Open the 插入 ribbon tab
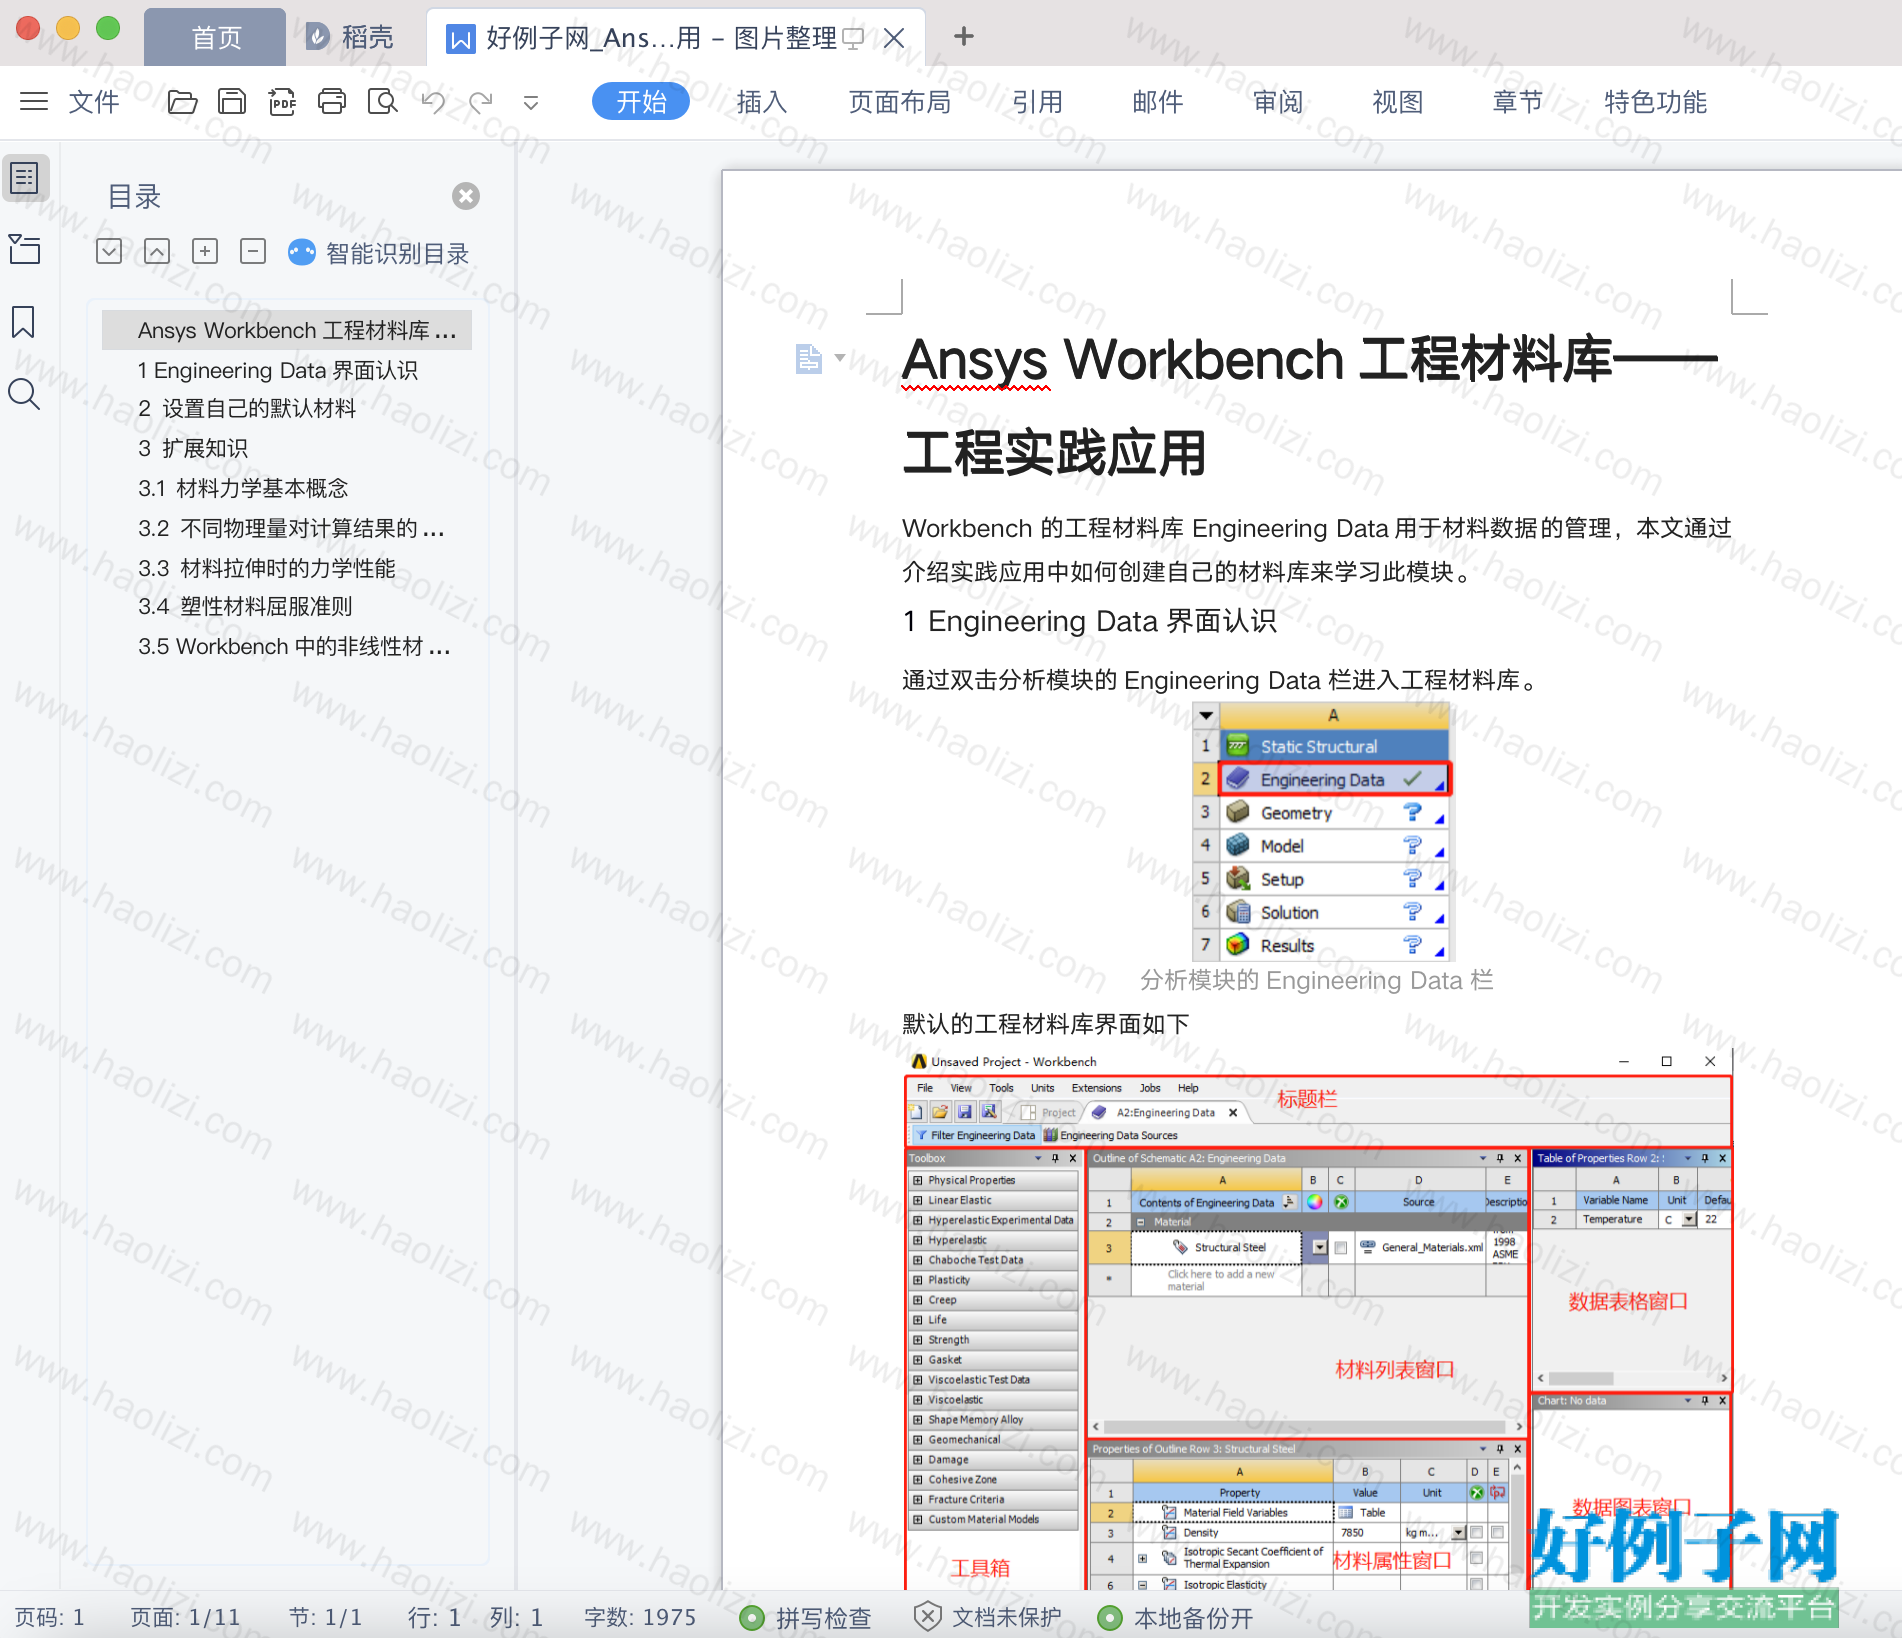 762,101
